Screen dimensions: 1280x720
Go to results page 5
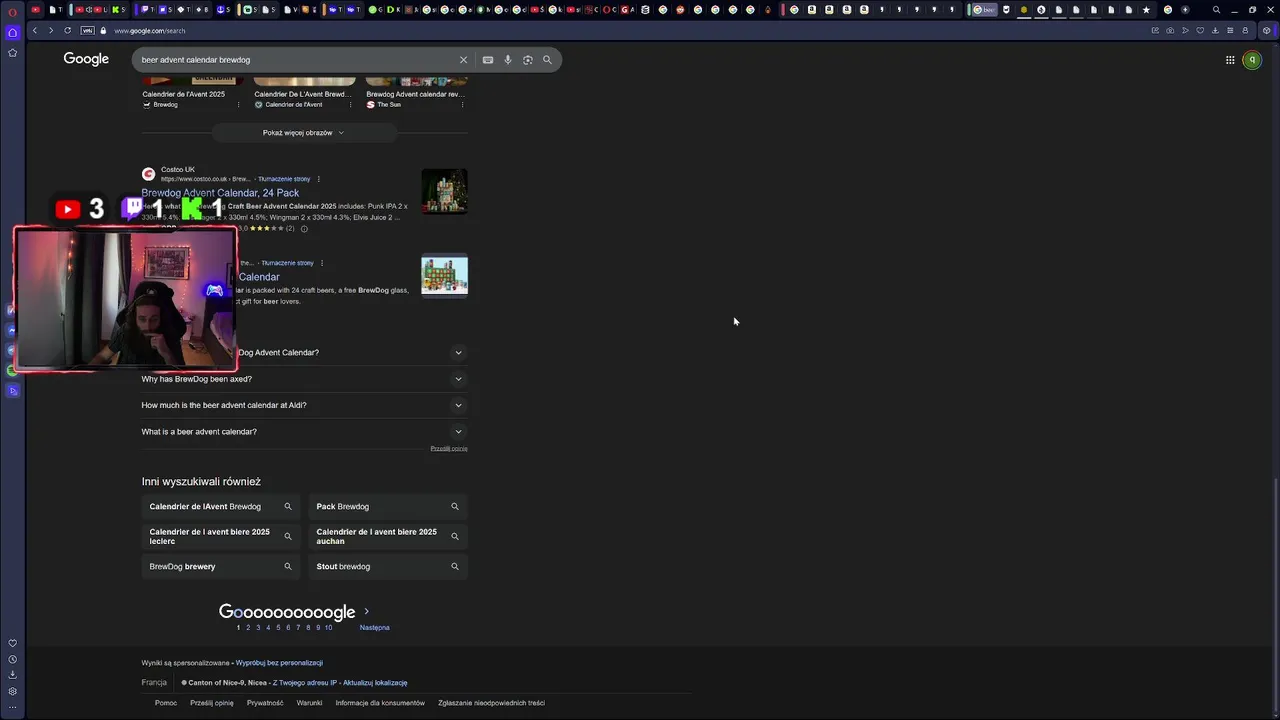[278, 628]
